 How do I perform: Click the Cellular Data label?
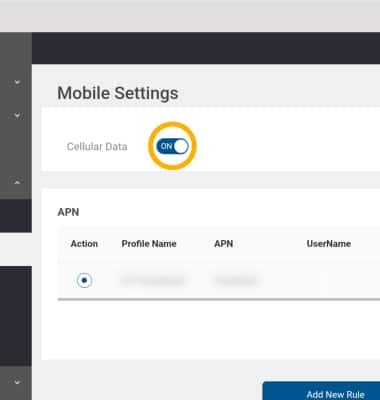coord(97,147)
